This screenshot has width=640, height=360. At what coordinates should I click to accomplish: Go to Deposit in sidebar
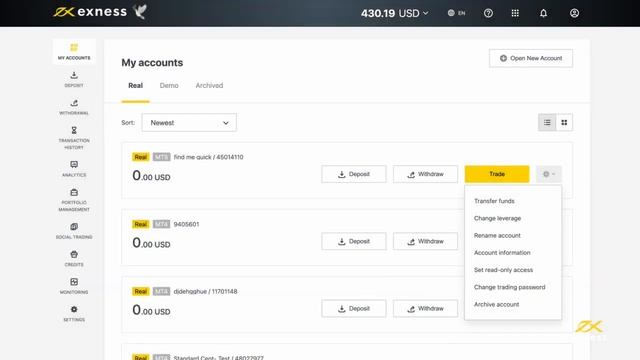click(74, 79)
